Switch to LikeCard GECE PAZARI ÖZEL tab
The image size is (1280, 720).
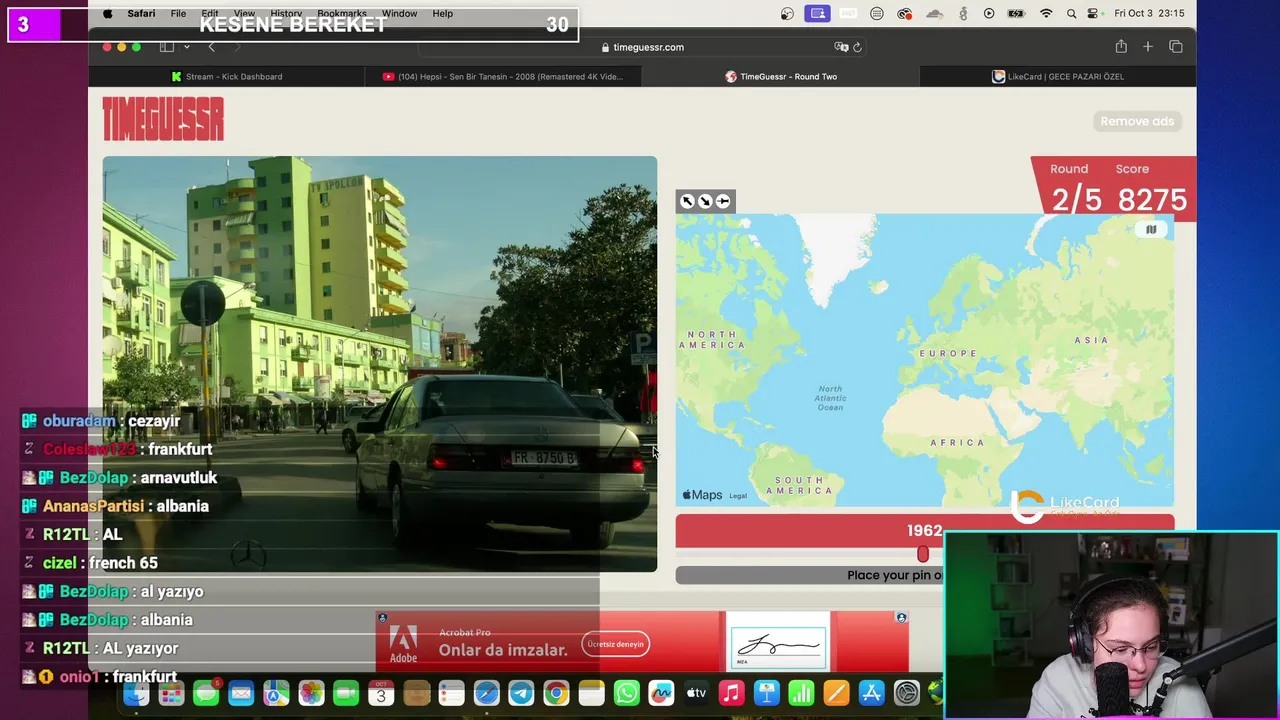(x=1058, y=76)
